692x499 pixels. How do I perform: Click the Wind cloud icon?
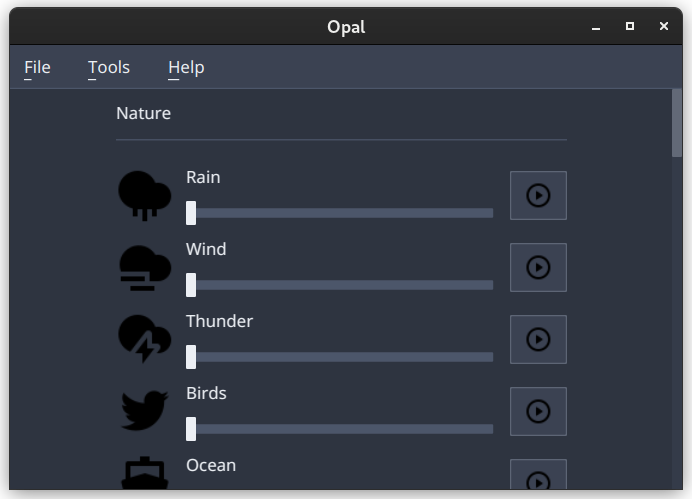144,267
